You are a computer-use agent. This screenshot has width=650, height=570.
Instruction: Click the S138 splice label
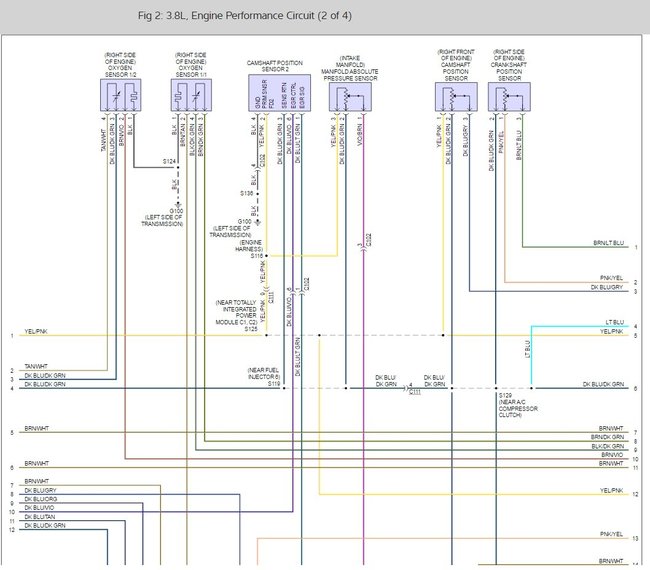(x=247, y=194)
